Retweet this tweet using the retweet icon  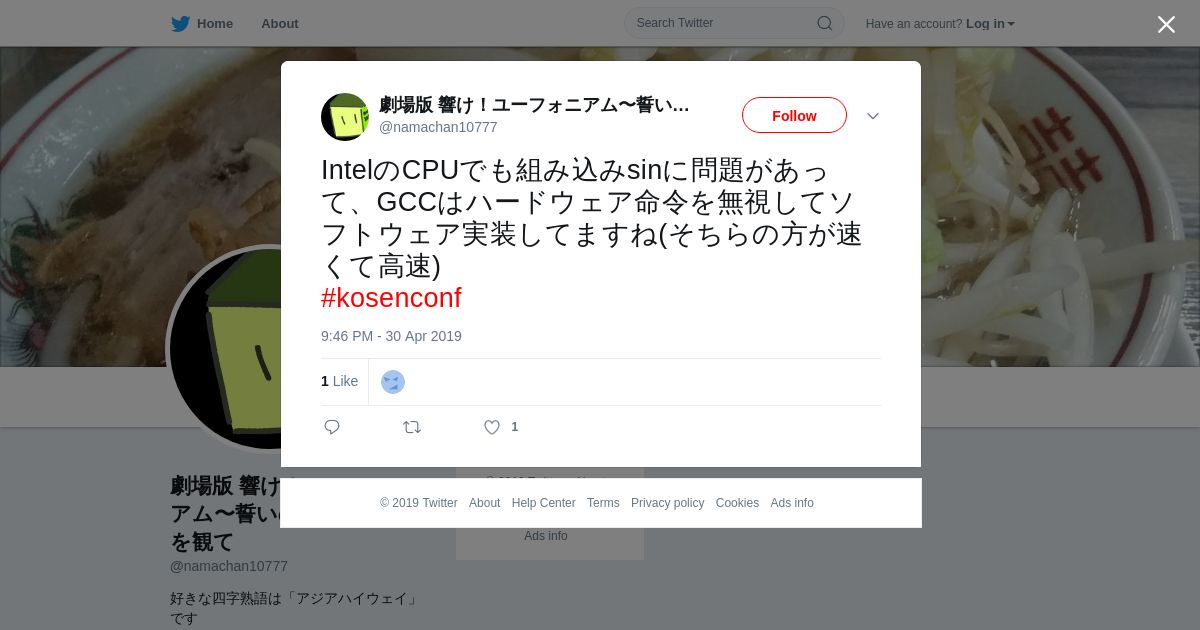[x=412, y=427]
